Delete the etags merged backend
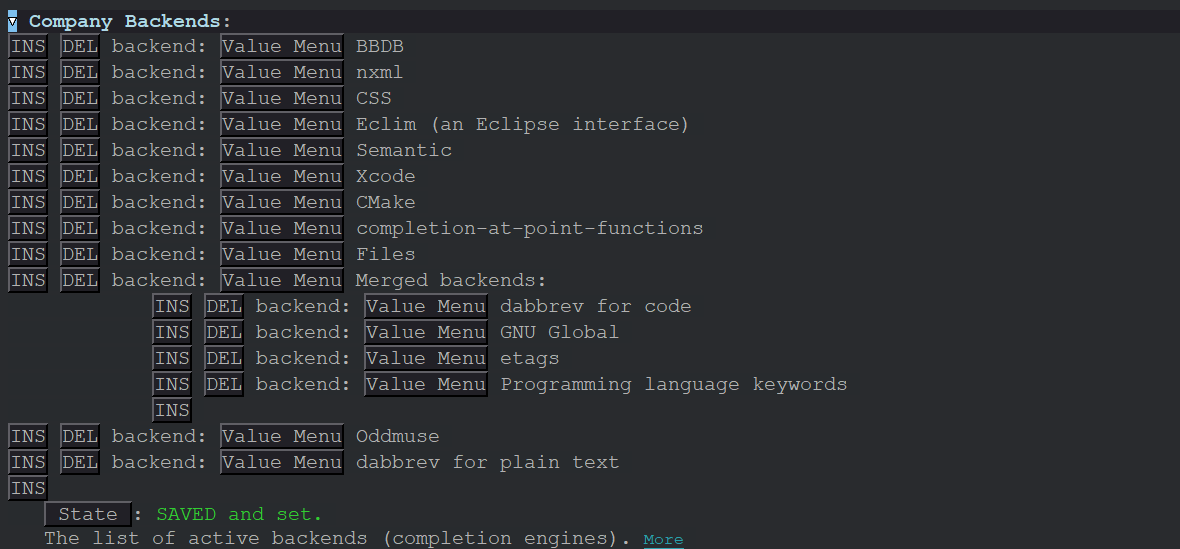 pyautogui.click(x=224, y=359)
